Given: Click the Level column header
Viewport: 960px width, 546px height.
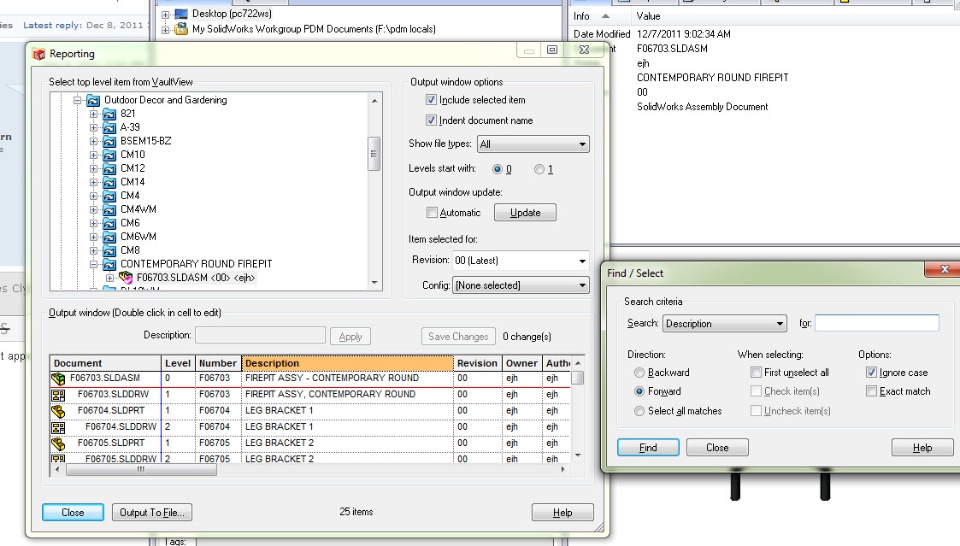Looking at the screenshot, I should [x=178, y=363].
